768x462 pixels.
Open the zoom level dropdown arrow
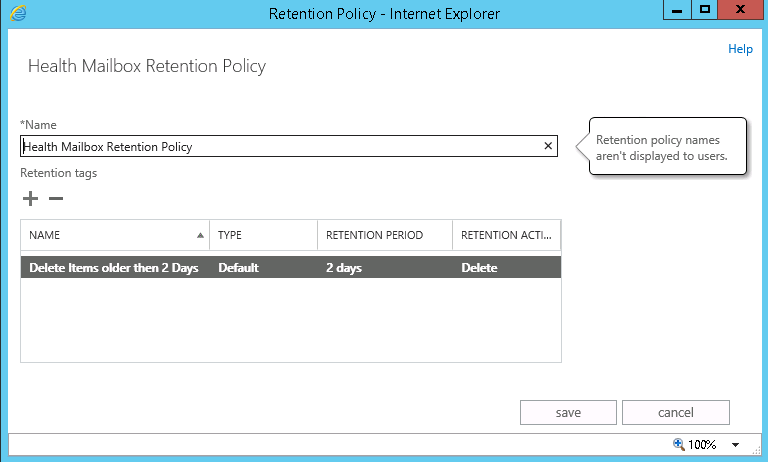point(735,445)
